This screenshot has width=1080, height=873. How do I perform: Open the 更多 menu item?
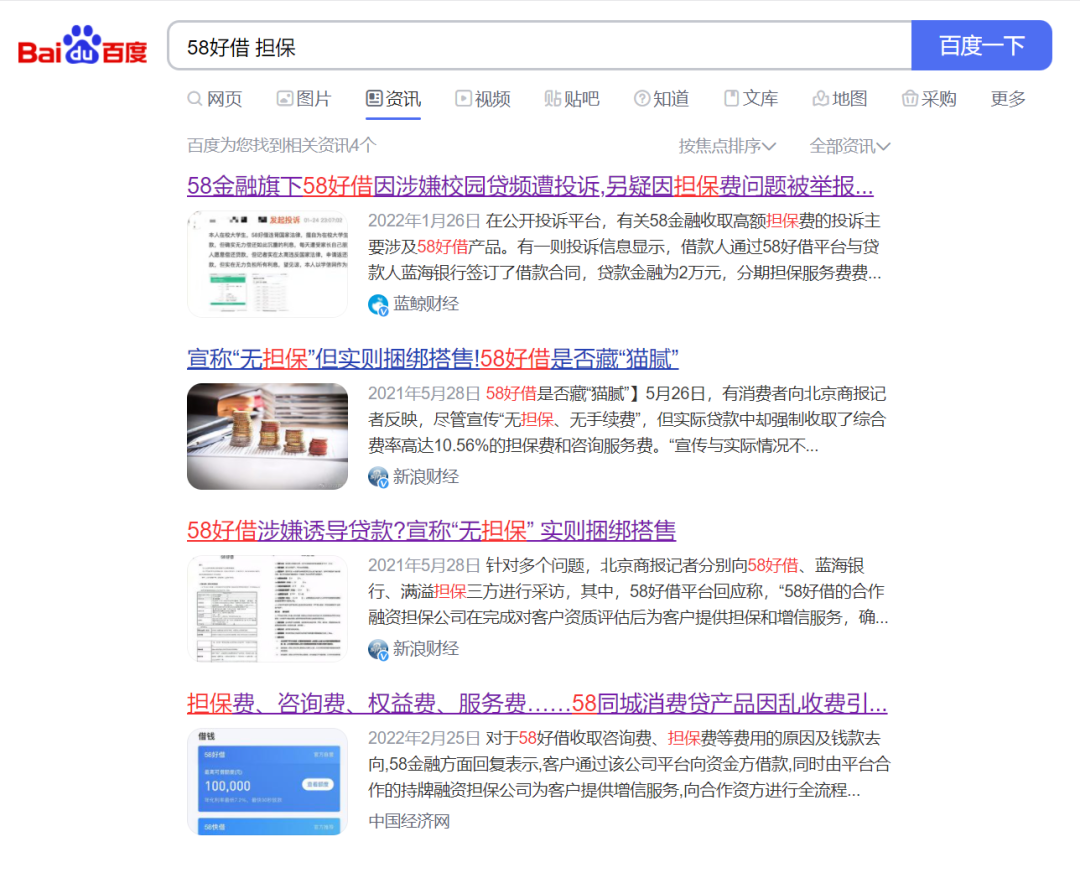(x=1008, y=99)
